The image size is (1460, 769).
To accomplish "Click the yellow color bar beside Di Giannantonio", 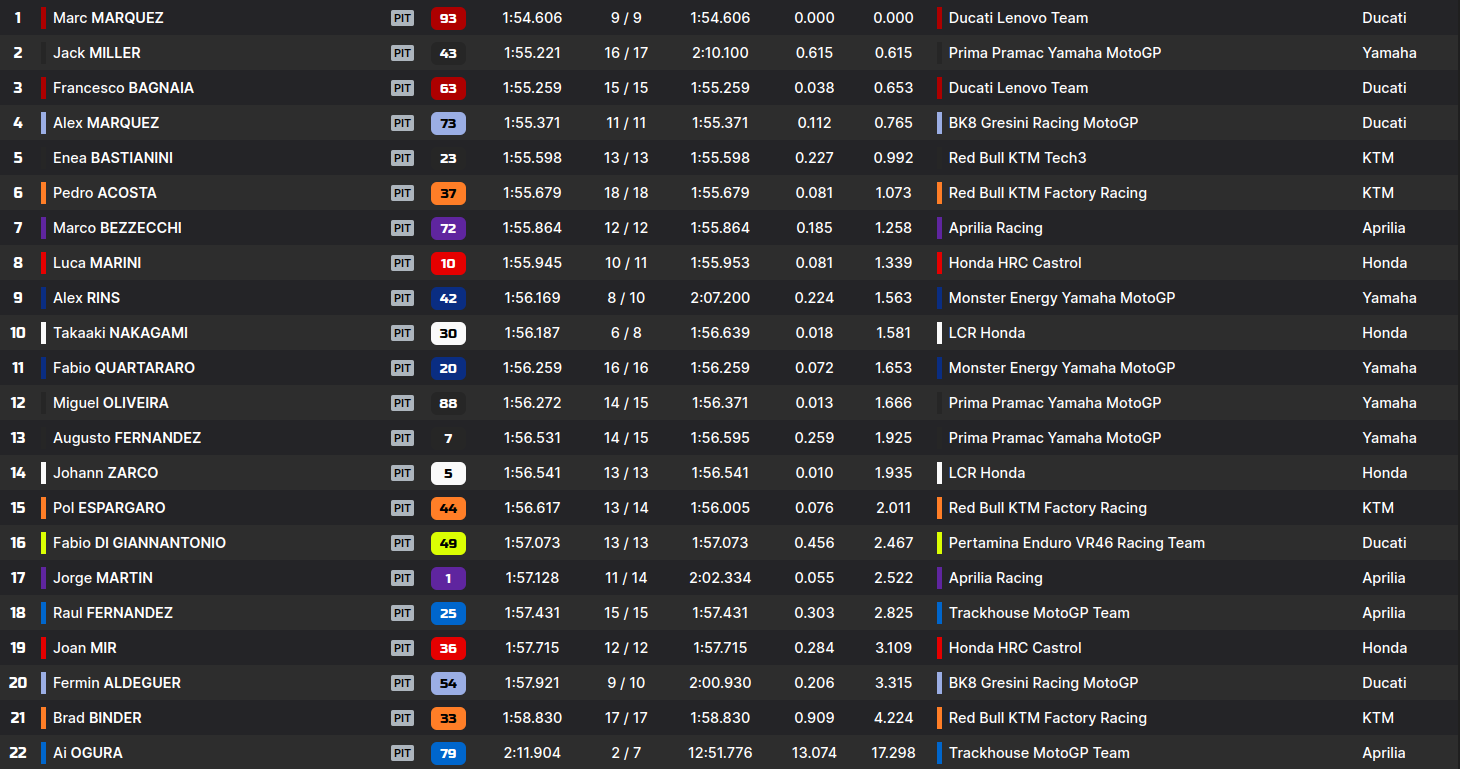I will click(44, 543).
